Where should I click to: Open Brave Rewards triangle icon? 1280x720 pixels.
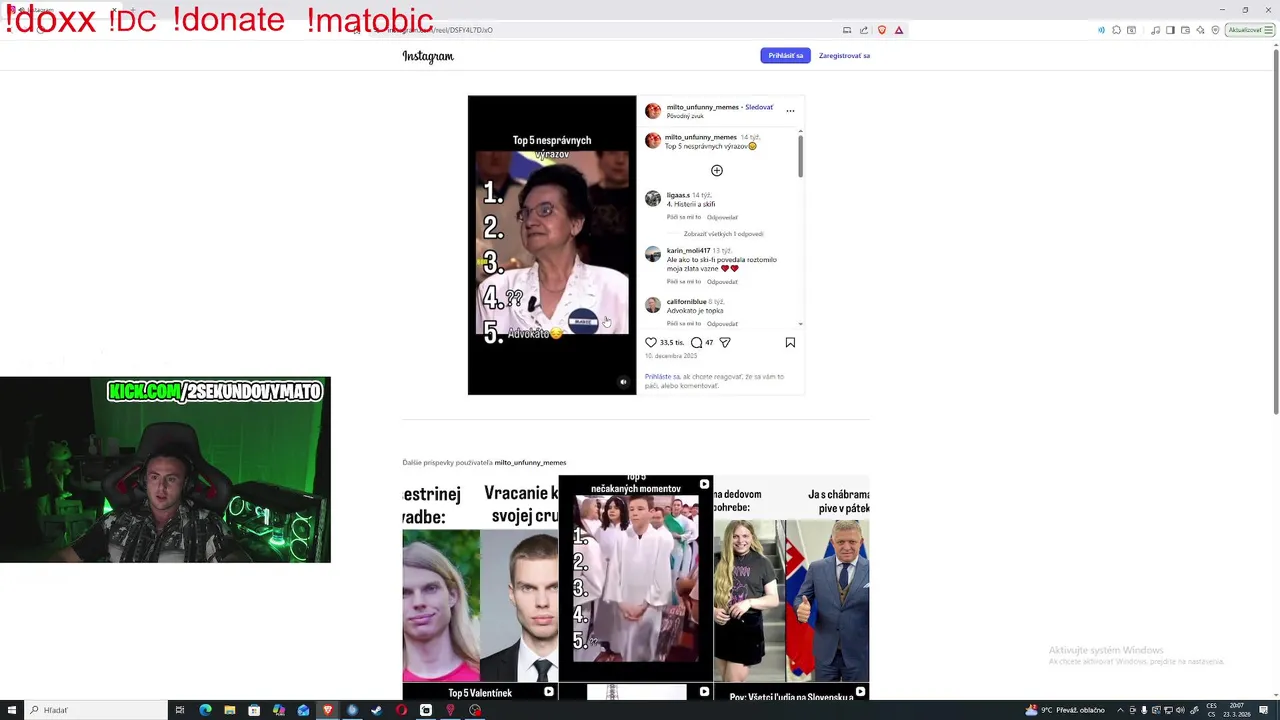tap(899, 30)
